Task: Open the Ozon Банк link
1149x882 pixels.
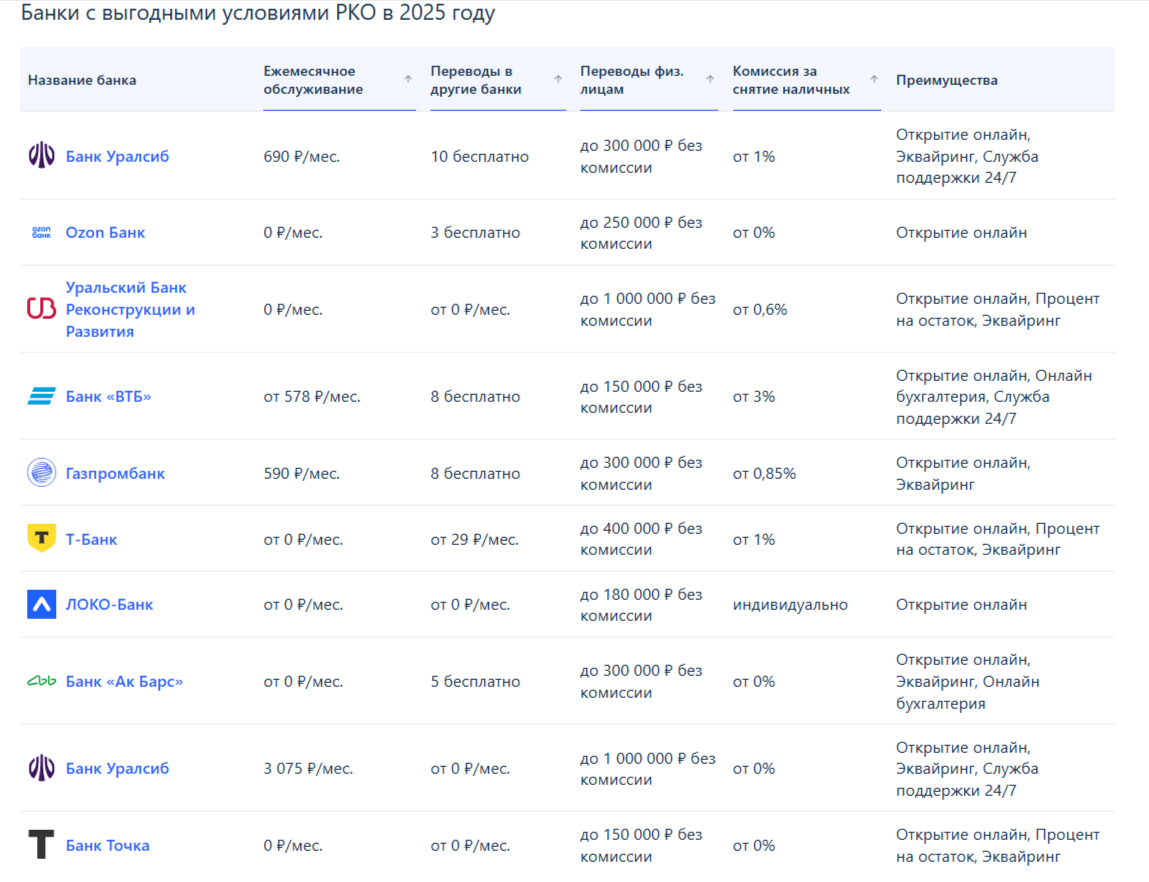Action: 106,232
